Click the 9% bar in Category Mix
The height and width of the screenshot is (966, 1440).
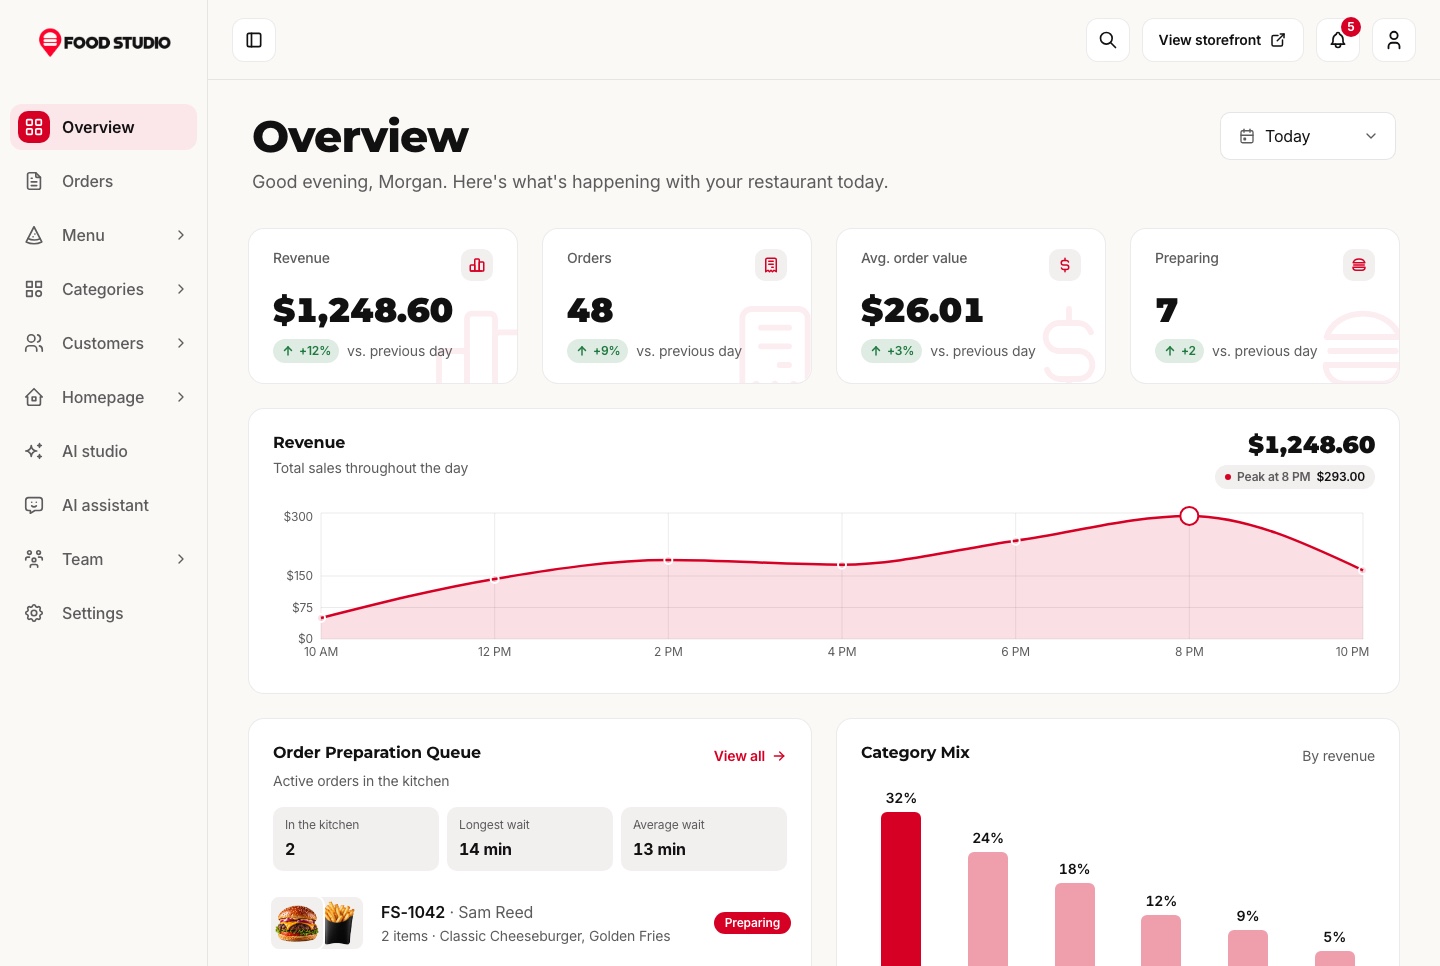[1248, 948]
